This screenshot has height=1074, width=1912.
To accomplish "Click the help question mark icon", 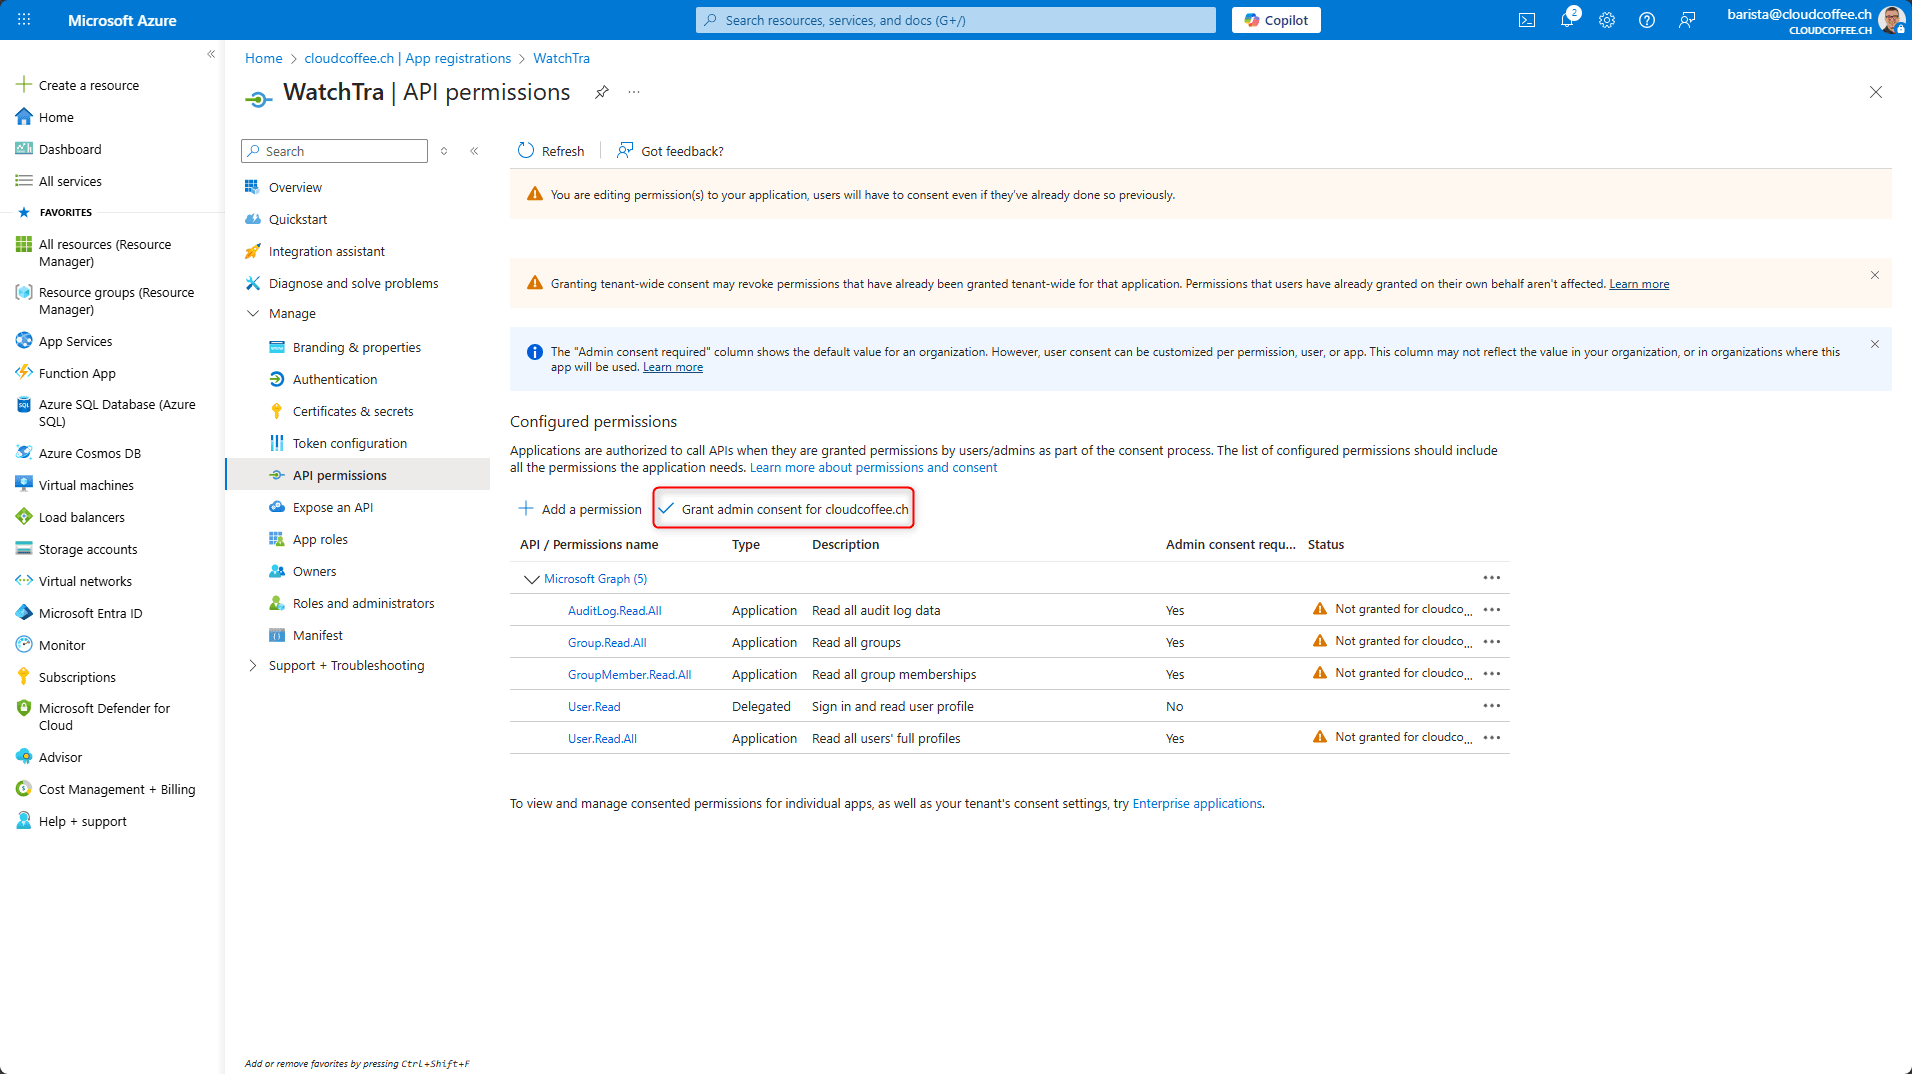I will [x=1646, y=20].
